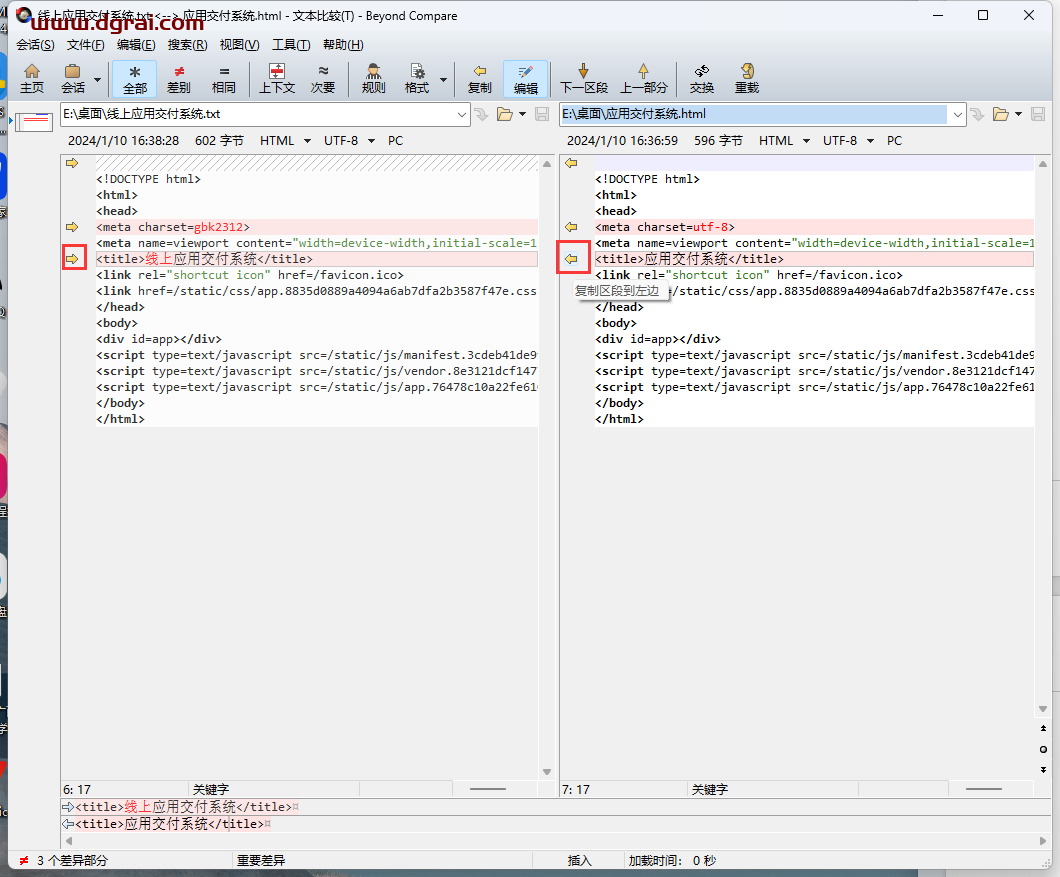The image size is (1060, 877).
Task: Click the right save file icon
Action: pos(1038,114)
